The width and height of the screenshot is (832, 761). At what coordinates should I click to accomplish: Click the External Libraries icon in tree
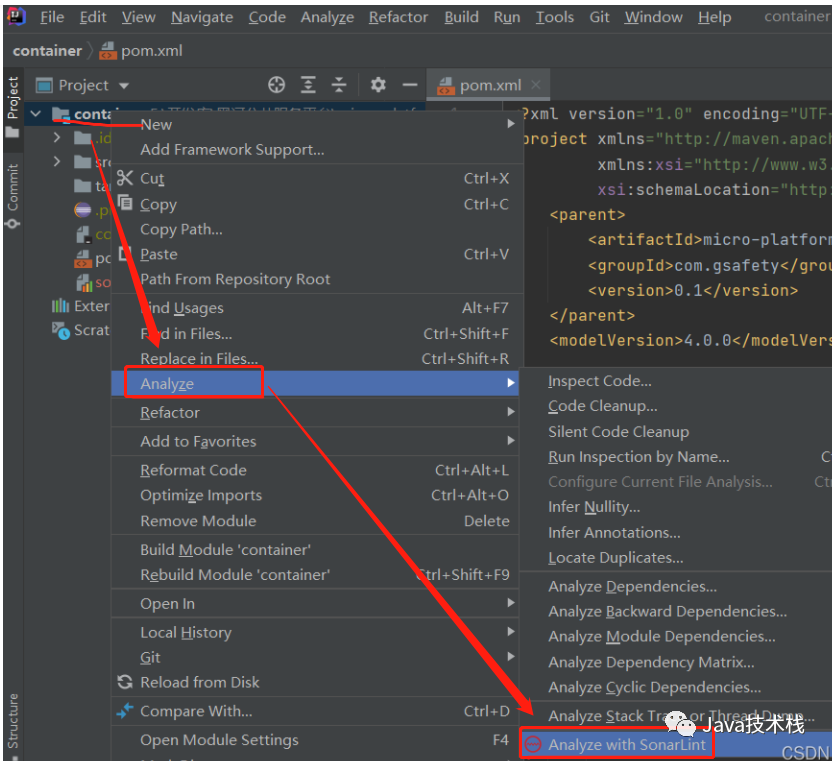tap(60, 306)
